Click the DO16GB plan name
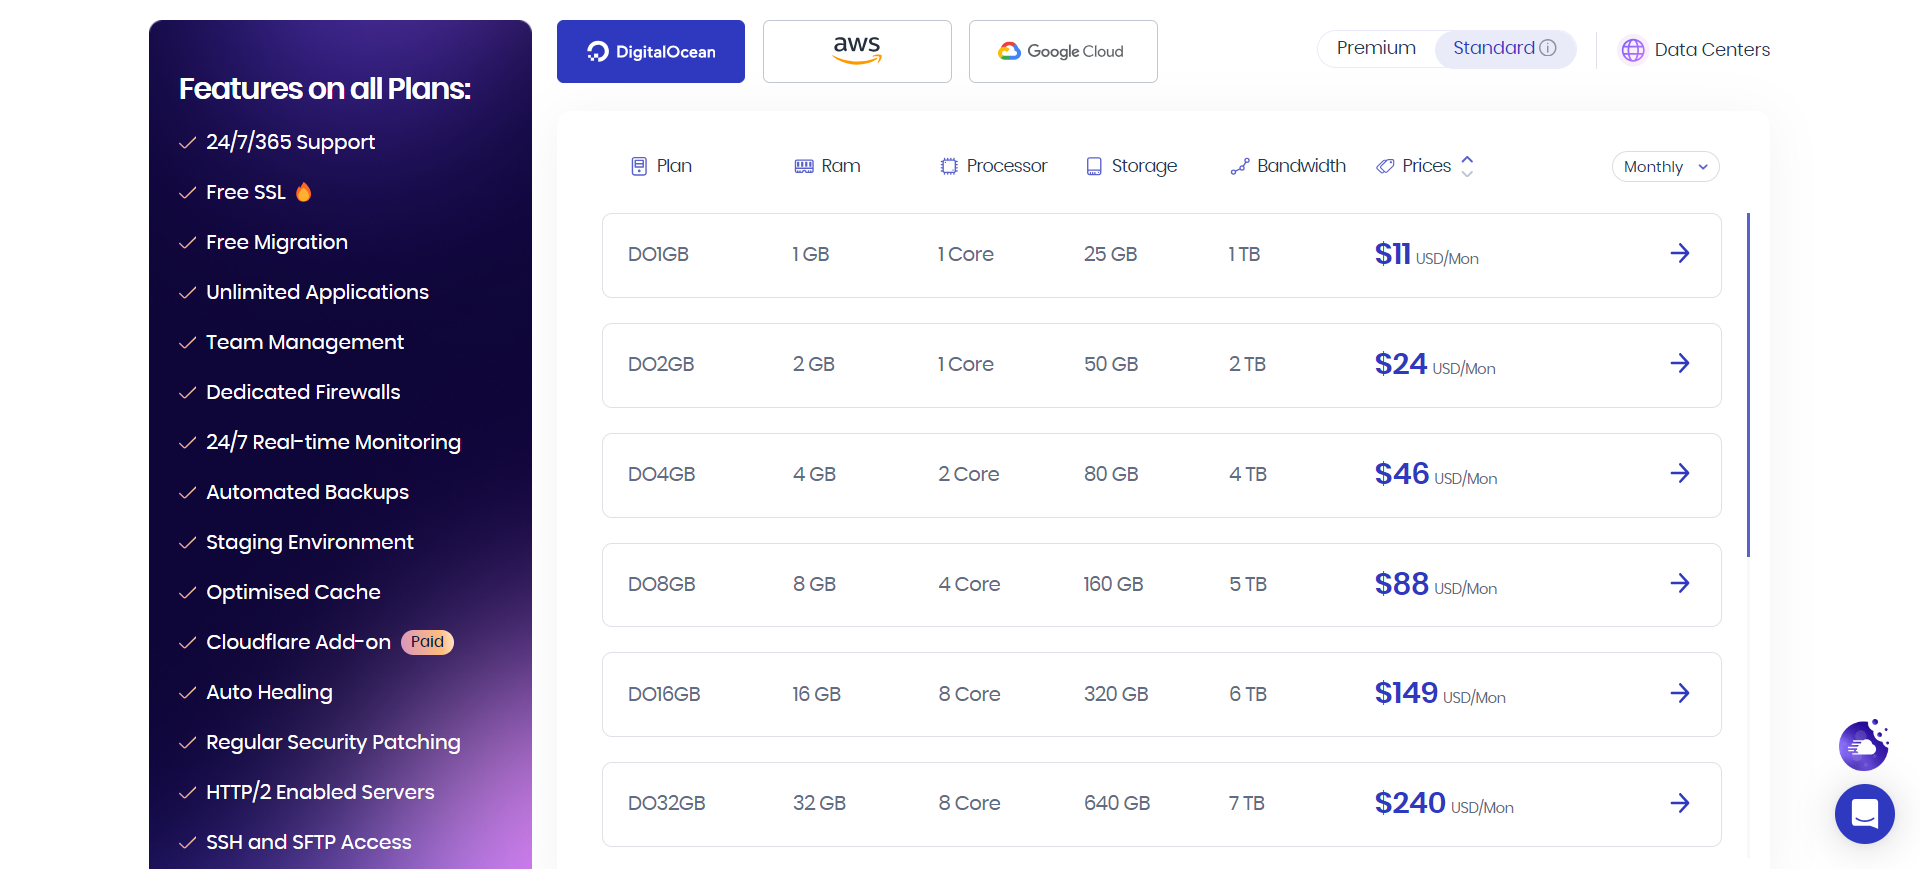1920x869 pixels. (664, 694)
